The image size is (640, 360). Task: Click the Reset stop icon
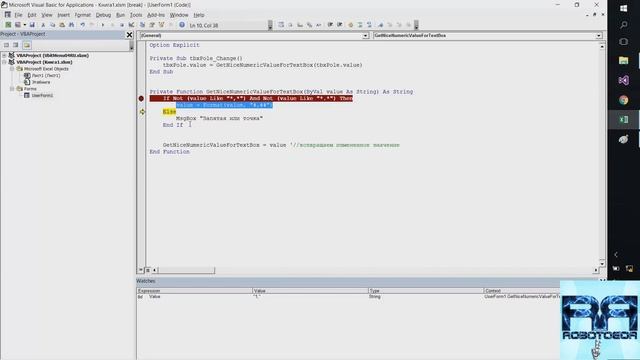coord(122,25)
